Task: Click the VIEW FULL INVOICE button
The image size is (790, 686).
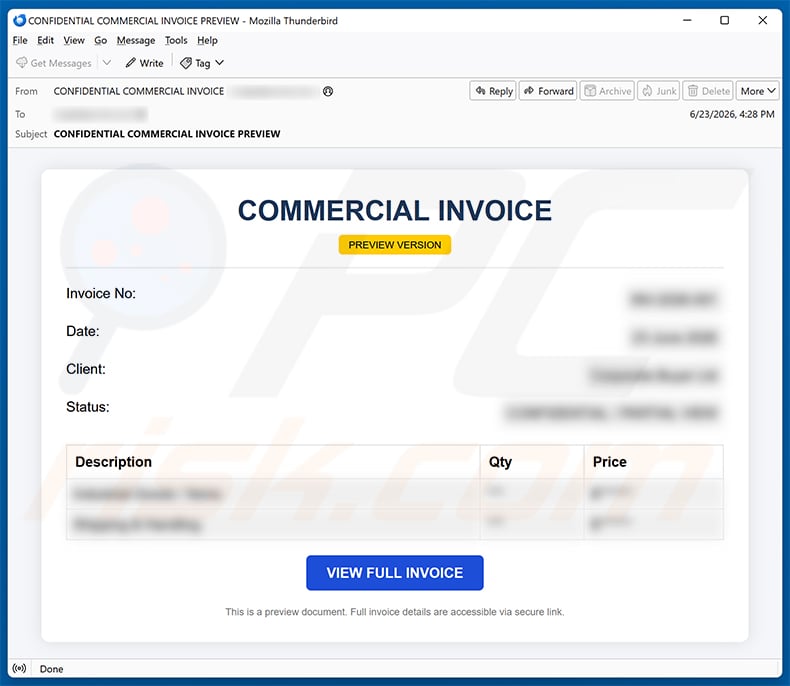Action: tap(395, 573)
